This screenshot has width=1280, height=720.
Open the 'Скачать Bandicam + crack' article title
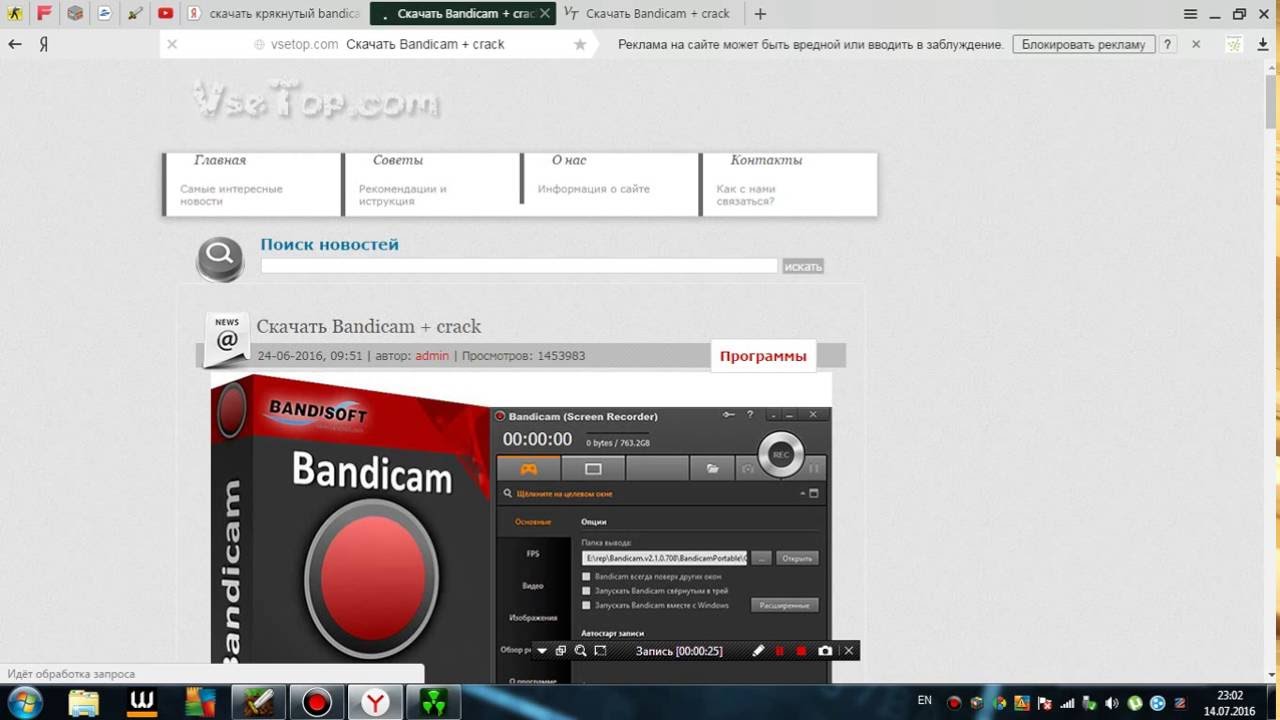coord(369,326)
